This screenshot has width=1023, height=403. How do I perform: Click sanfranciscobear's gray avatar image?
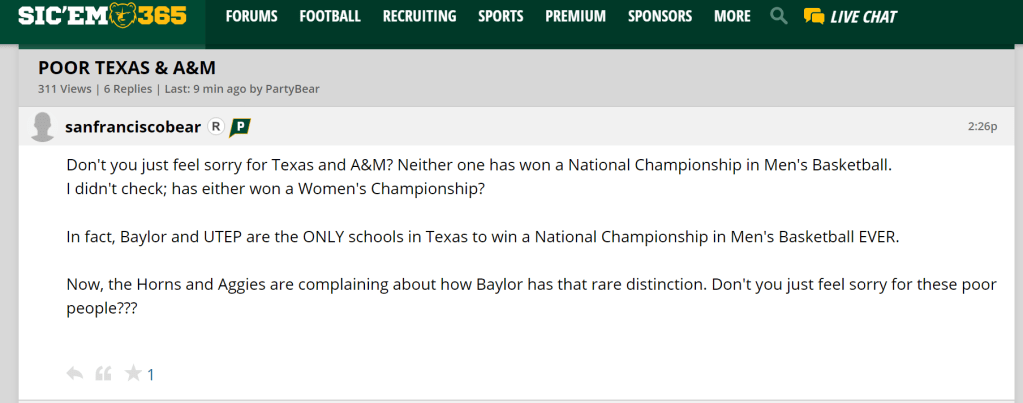[x=43, y=127]
